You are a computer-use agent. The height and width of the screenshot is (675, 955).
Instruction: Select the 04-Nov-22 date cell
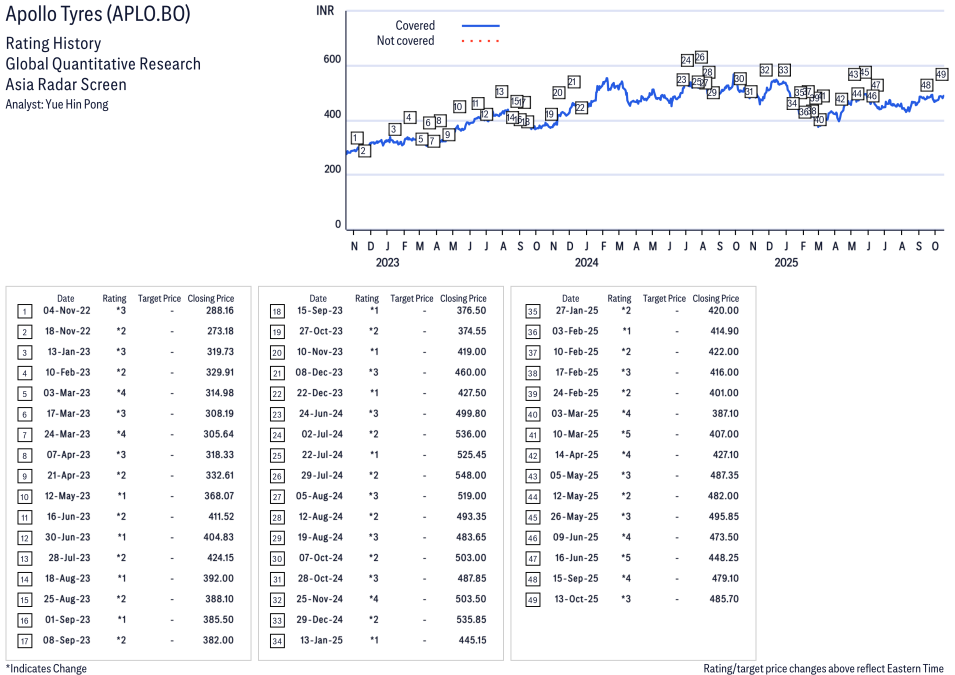65,311
